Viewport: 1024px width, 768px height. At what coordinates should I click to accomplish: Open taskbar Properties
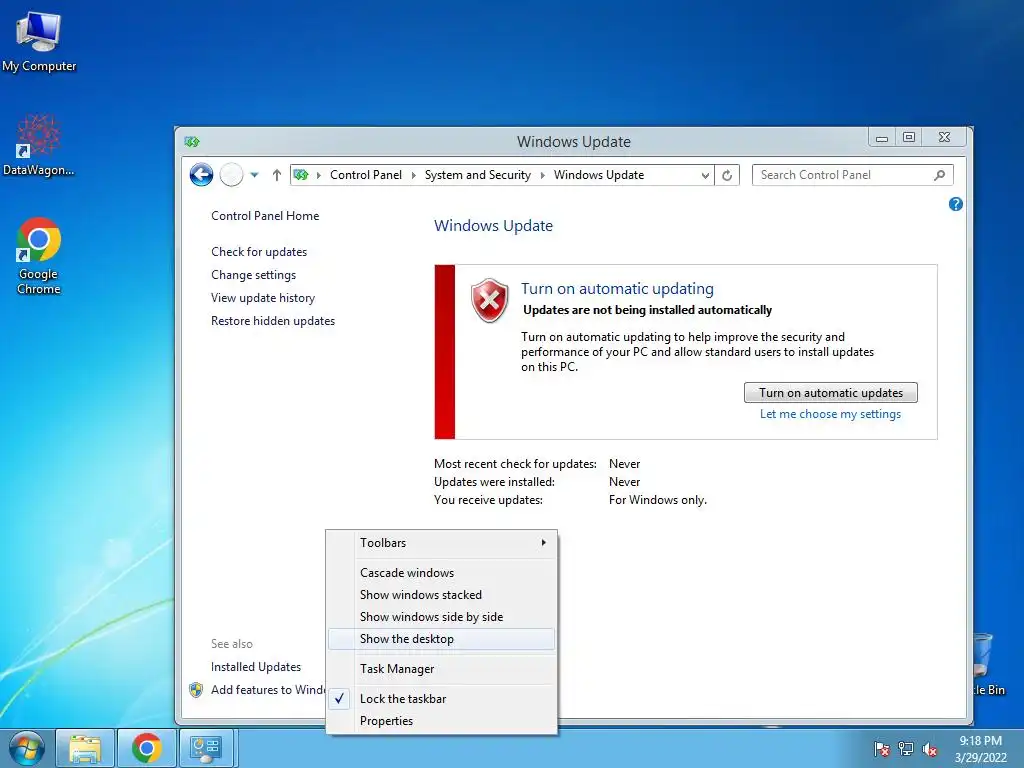tap(442, 721)
